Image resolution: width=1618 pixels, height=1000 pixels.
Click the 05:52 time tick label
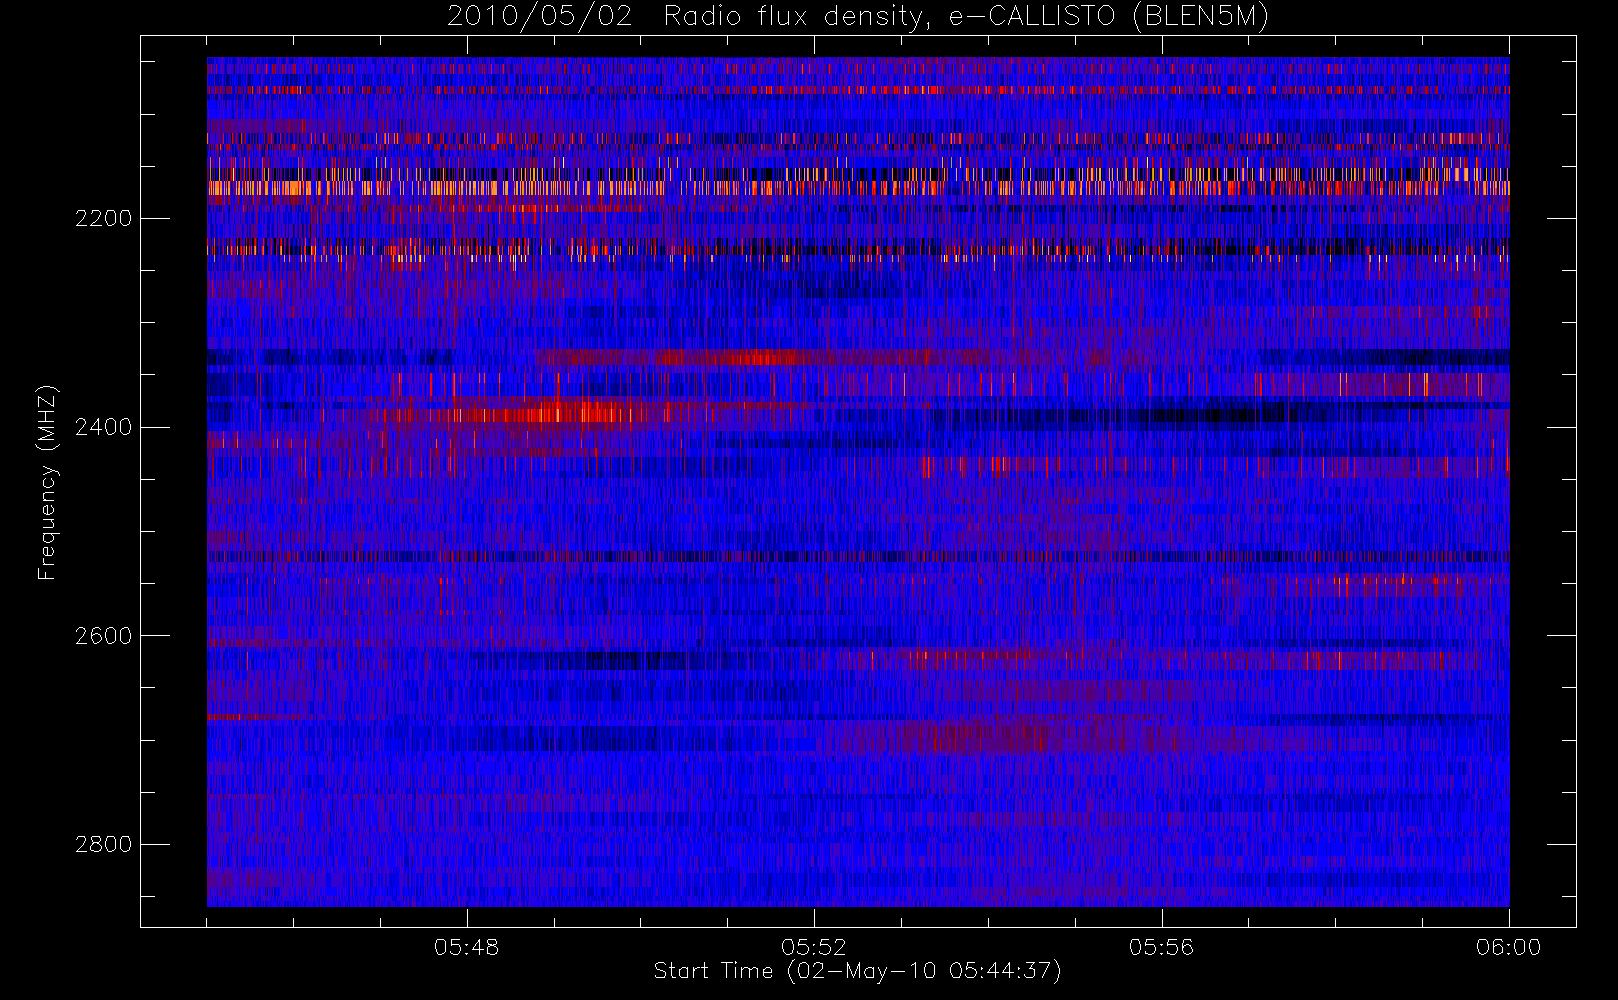click(814, 947)
